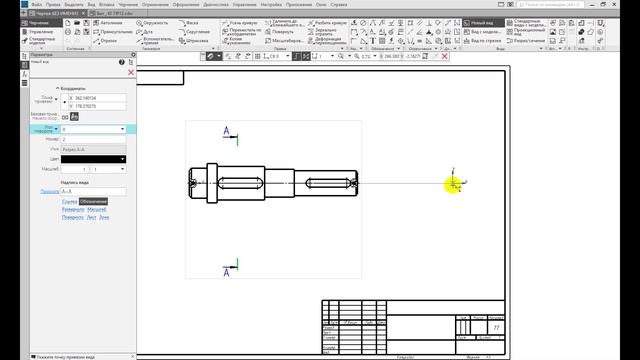Select the Дуга tool
The width and height of the screenshot is (640, 360).
point(145,31)
